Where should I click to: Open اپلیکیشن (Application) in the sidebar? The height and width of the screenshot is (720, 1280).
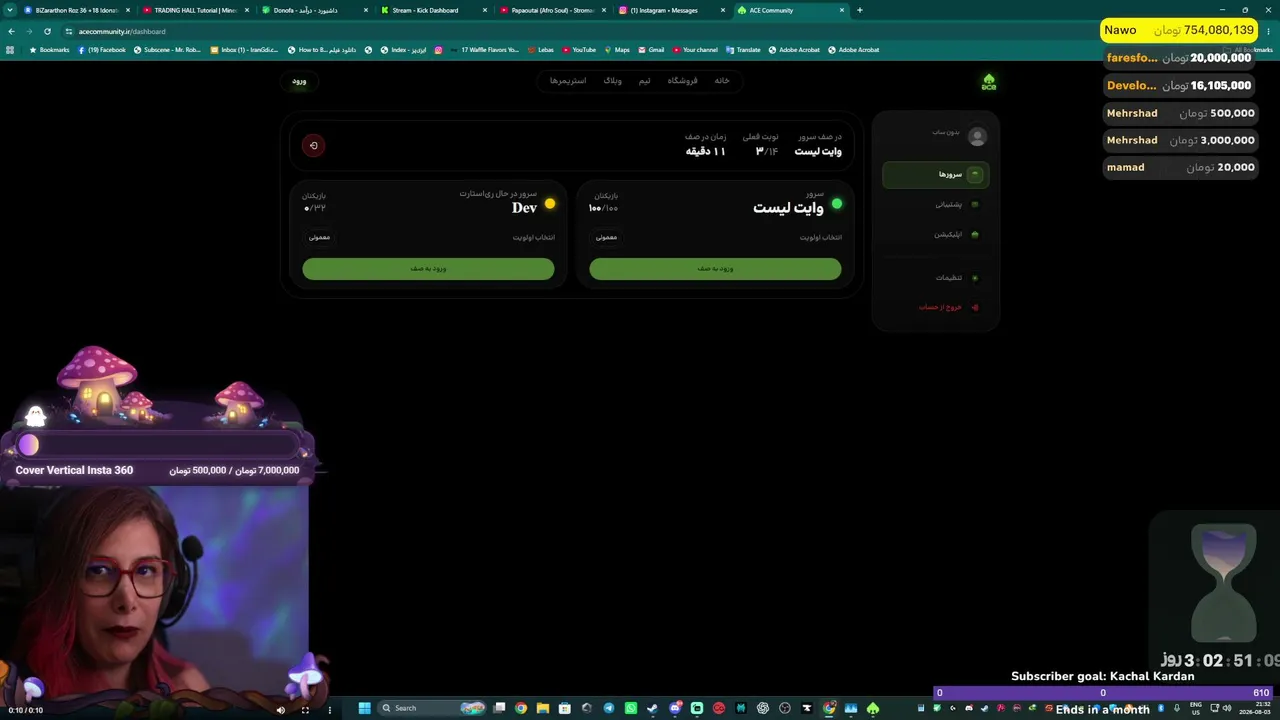click(x=935, y=235)
